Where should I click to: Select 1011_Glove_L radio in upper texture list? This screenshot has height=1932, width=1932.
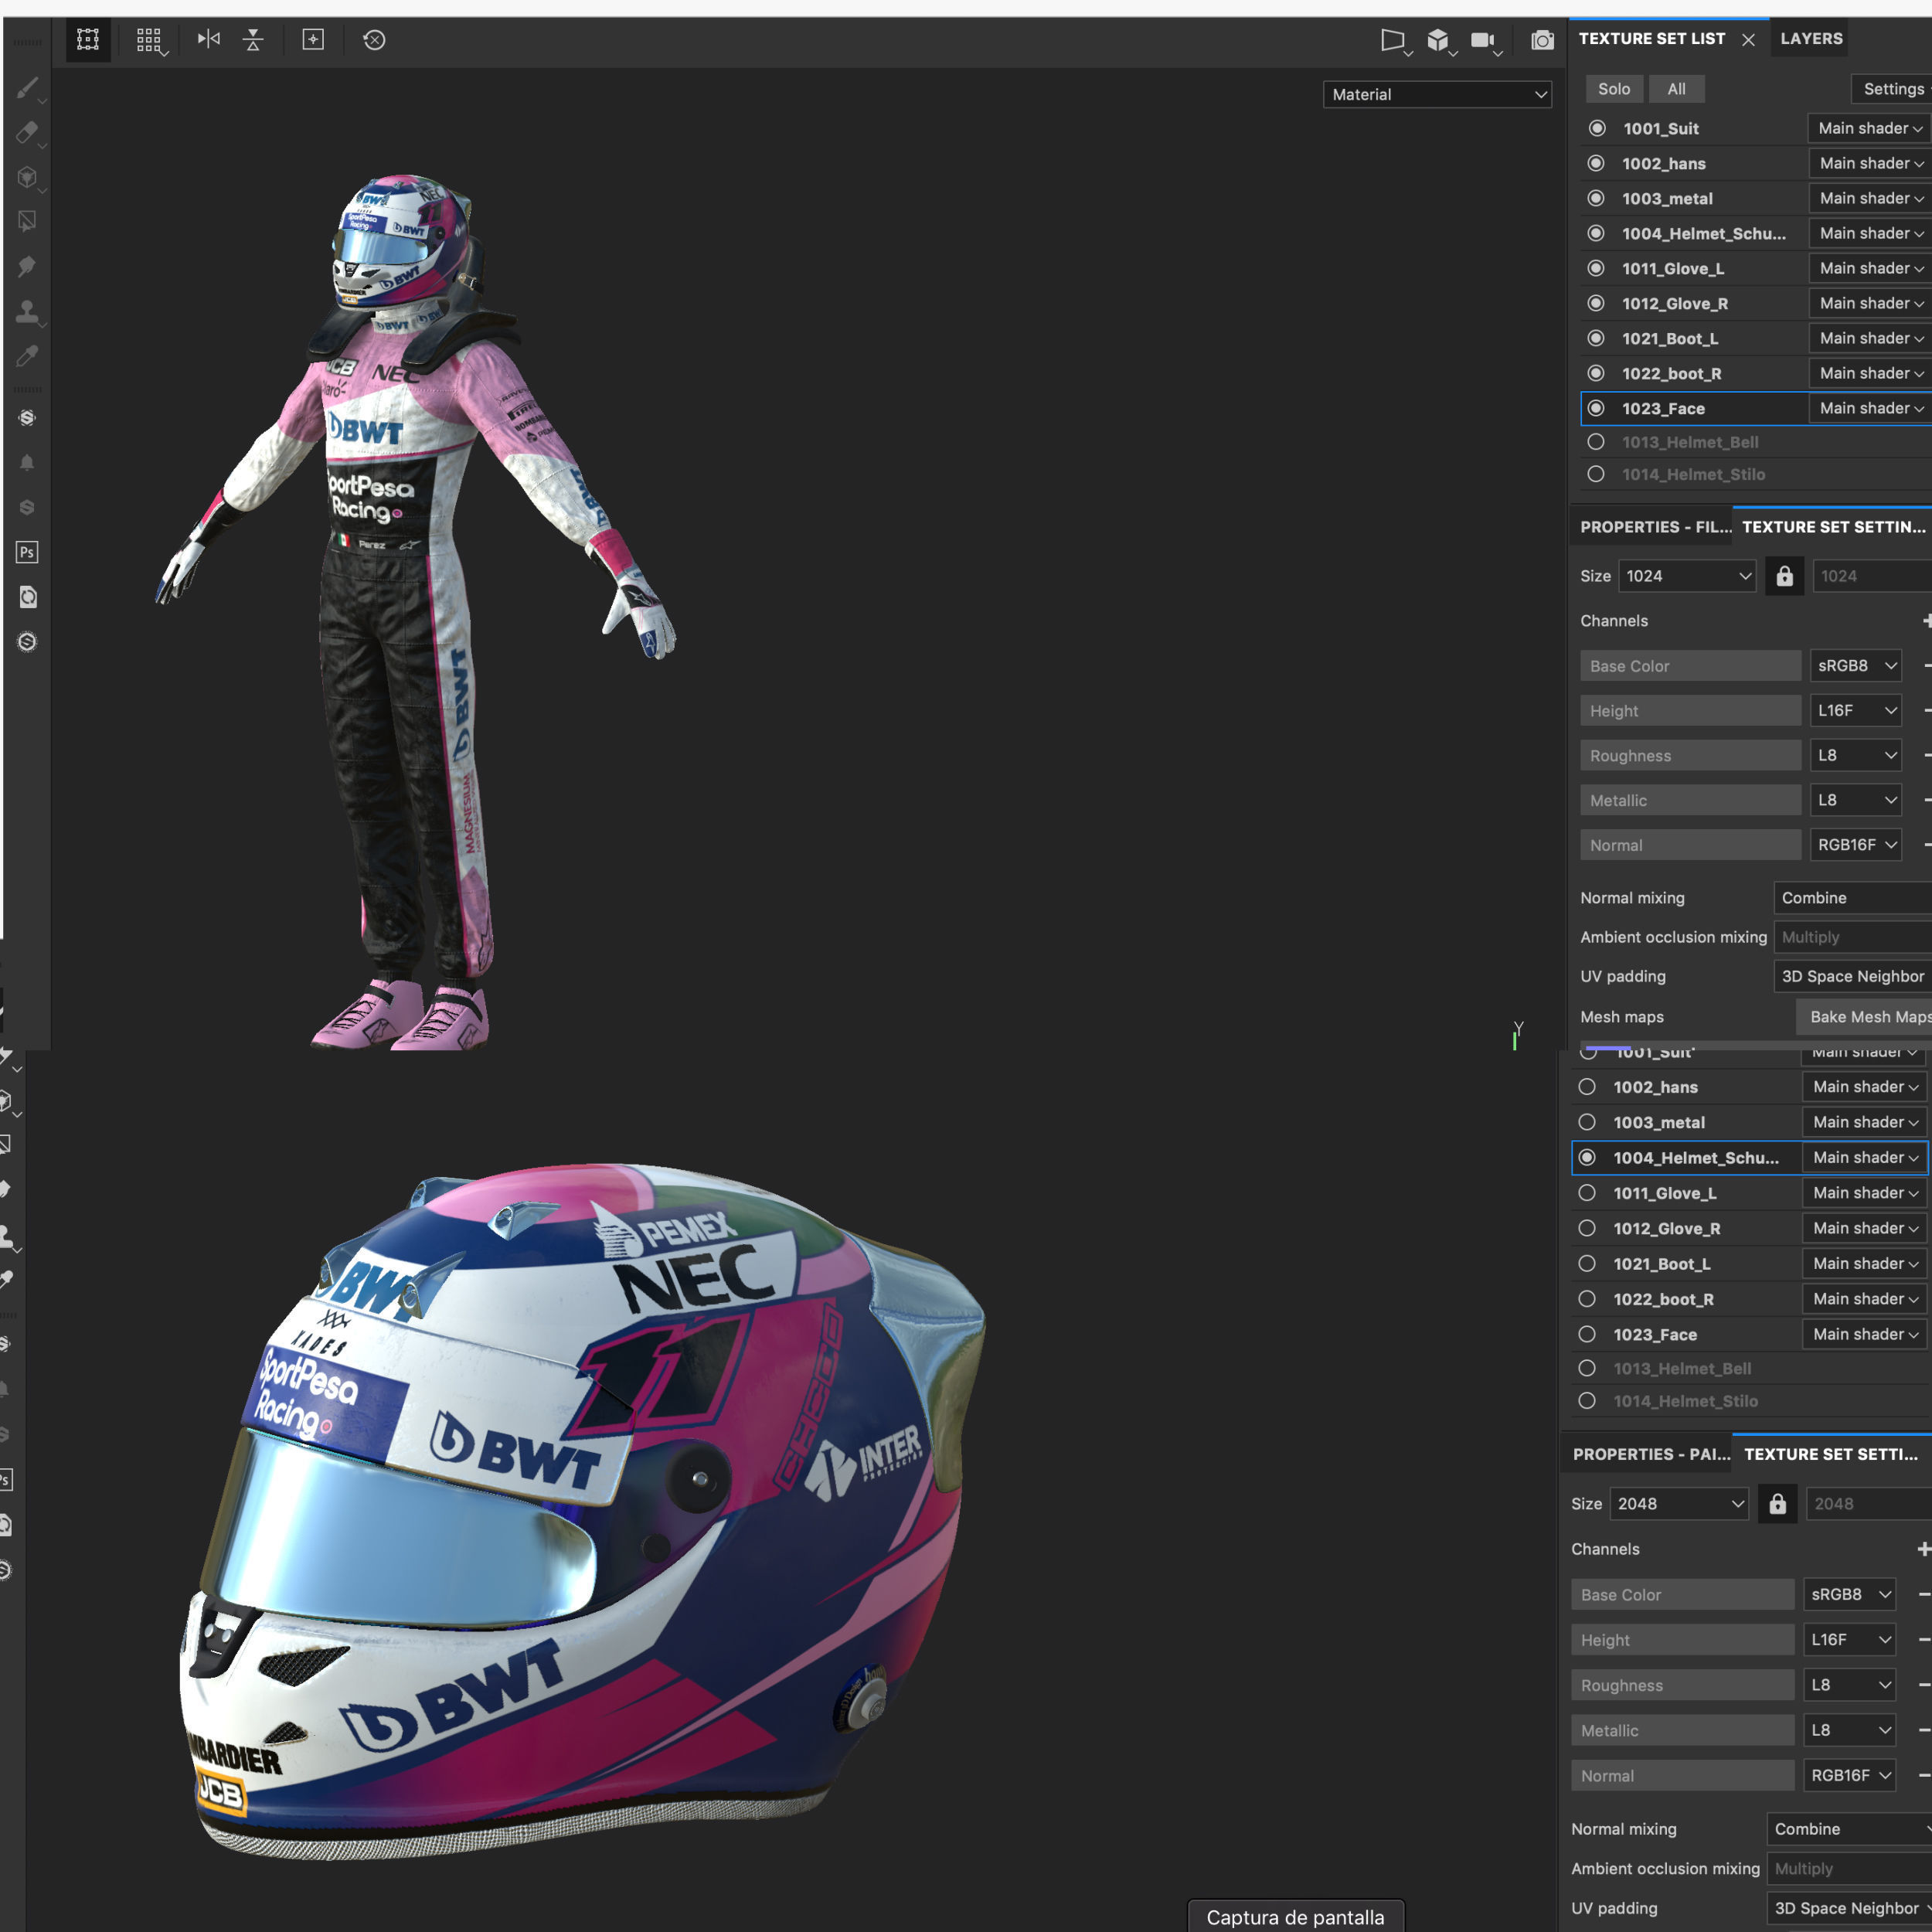coord(1597,268)
